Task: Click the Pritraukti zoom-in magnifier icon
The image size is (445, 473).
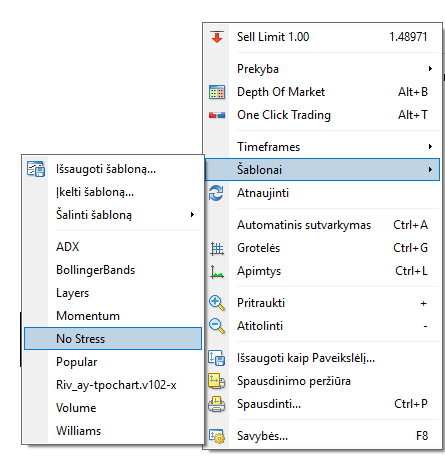Action: click(x=217, y=303)
